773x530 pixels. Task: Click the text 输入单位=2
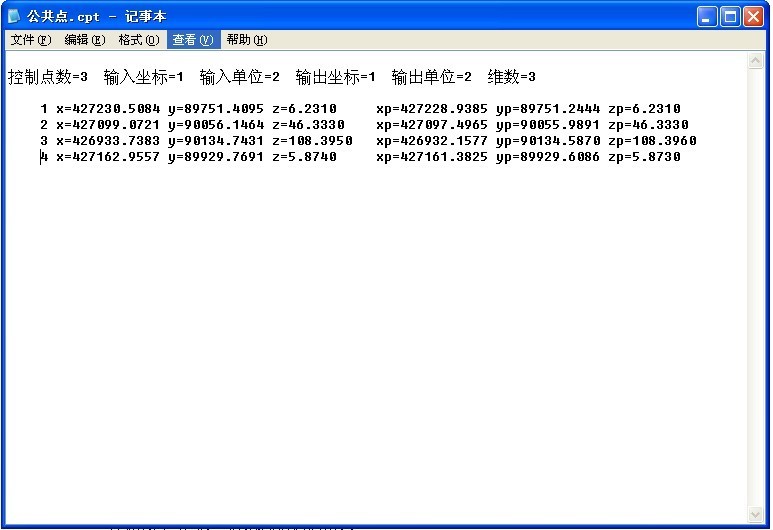(x=240, y=77)
